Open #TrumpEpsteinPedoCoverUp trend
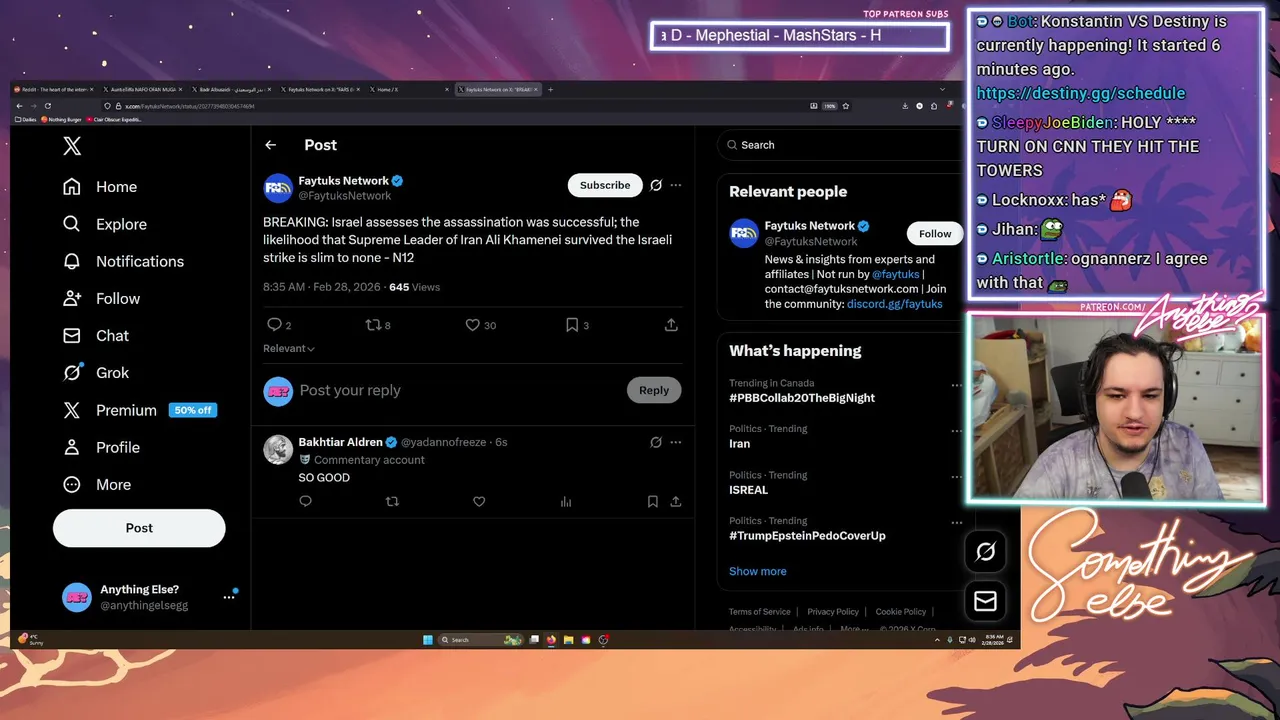The width and height of the screenshot is (1280, 720). pos(807,536)
